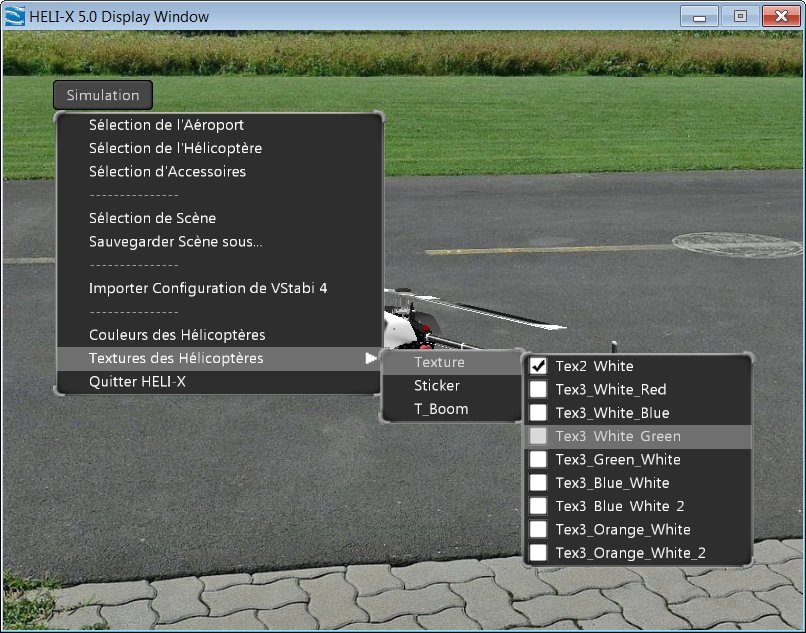Viewport: 806px width, 633px height.
Task: Click Sauvegarder Scène sous...
Action: pyautogui.click(x=175, y=241)
